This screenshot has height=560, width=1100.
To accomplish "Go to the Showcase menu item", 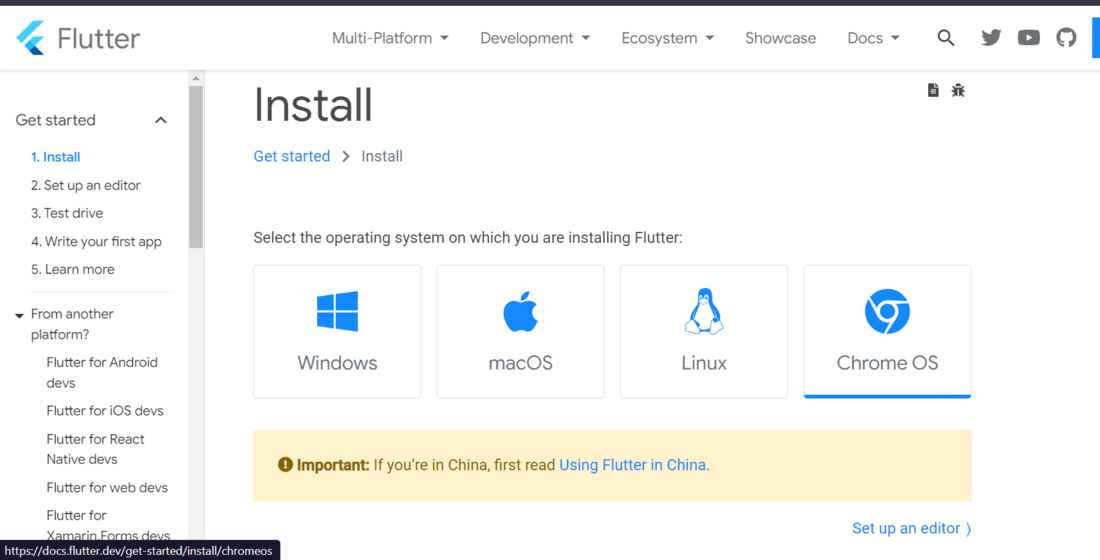I will pos(780,38).
